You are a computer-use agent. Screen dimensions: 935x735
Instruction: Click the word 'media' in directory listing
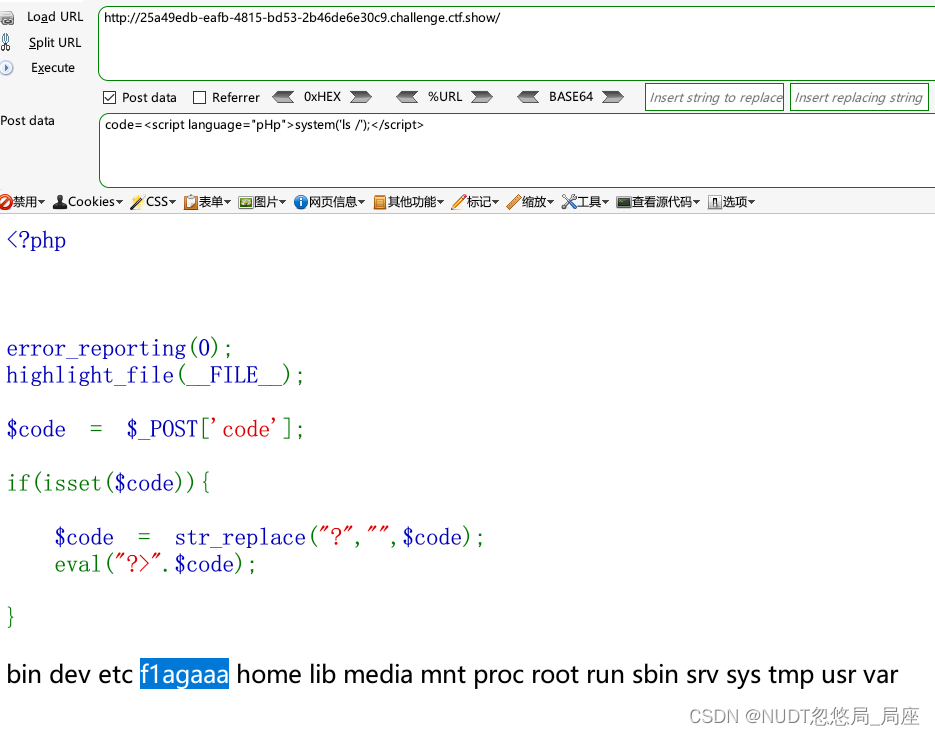pyautogui.click(x=378, y=674)
